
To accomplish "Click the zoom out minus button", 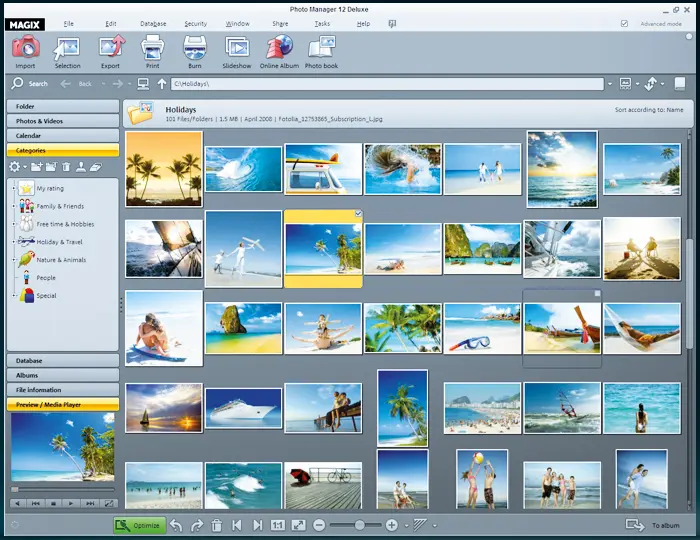I will click(x=319, y=525).
